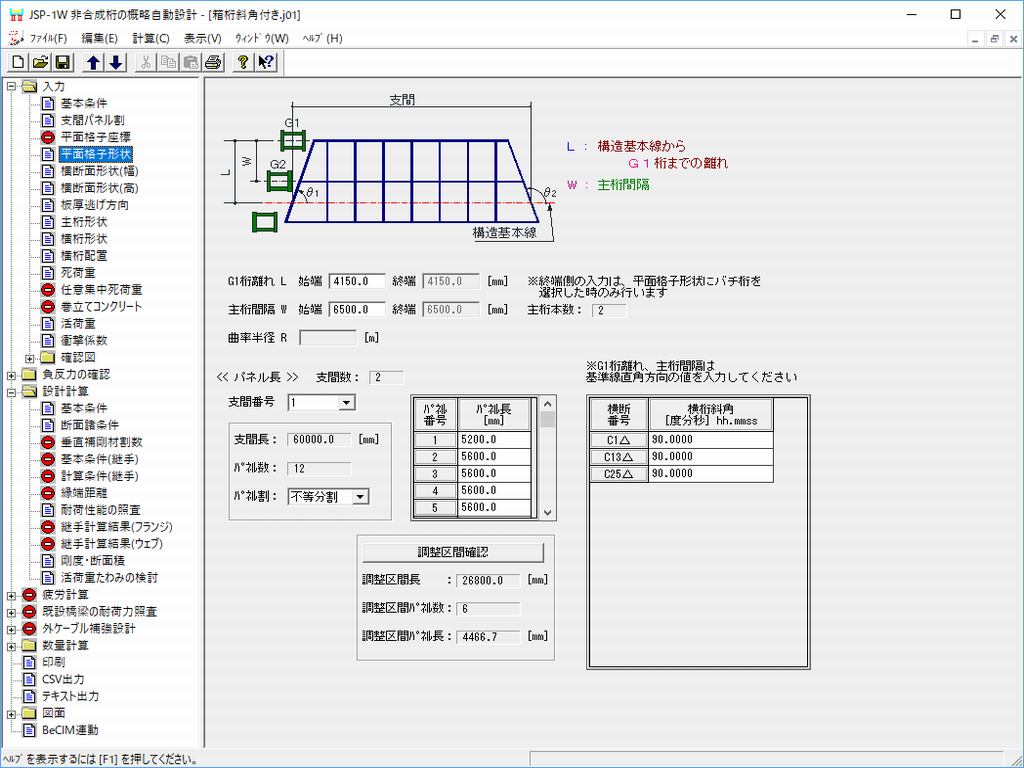Open the 支間番号 dropdown
Screen dimensions: 1024x768
(346, 403)
